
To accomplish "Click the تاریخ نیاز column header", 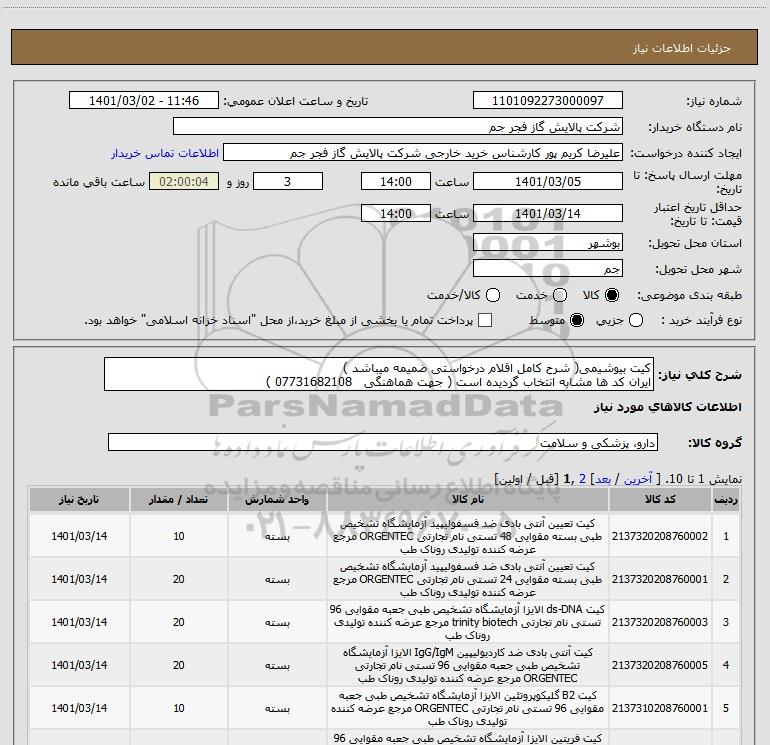I will [x=79, y=499].
